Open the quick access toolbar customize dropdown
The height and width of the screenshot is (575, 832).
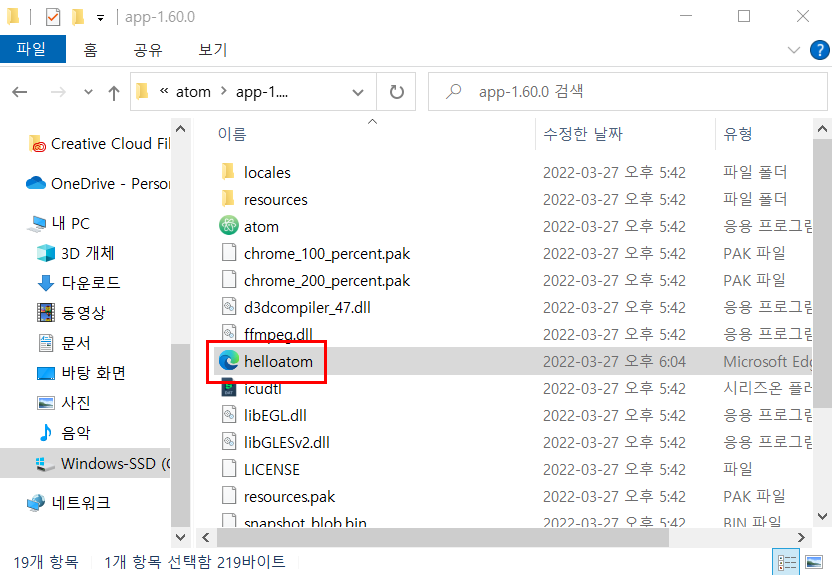100,18
